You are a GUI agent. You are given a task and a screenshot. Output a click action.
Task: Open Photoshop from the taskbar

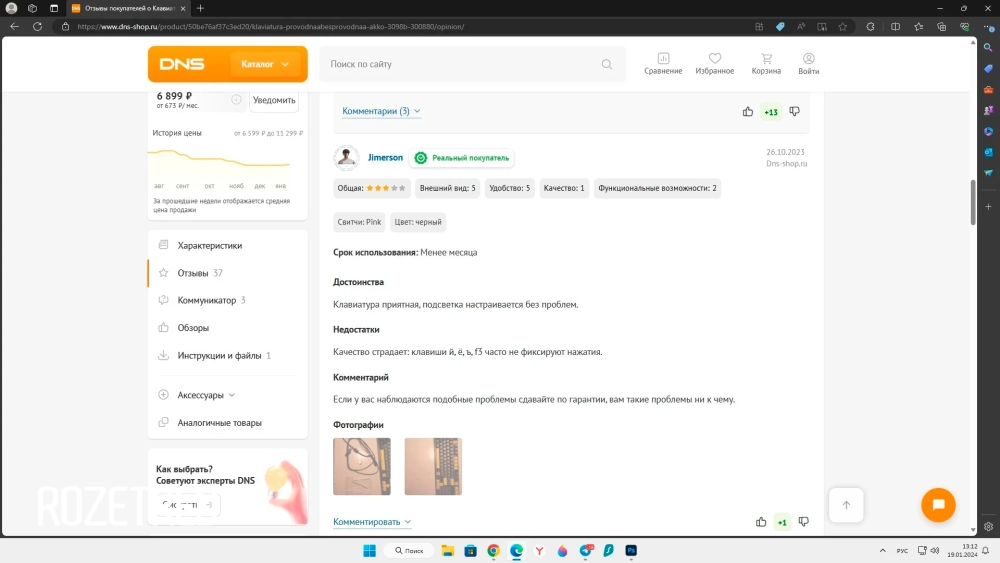[x=632, y=551]
